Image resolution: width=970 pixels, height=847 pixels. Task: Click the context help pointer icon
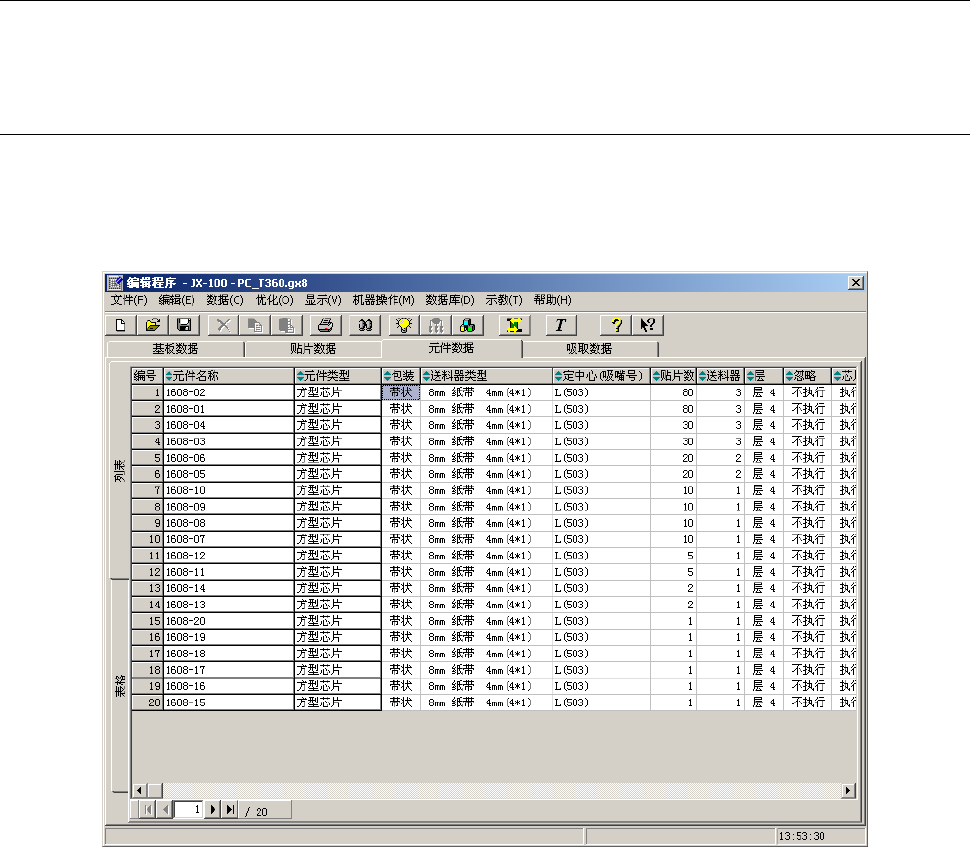point(647,325)
